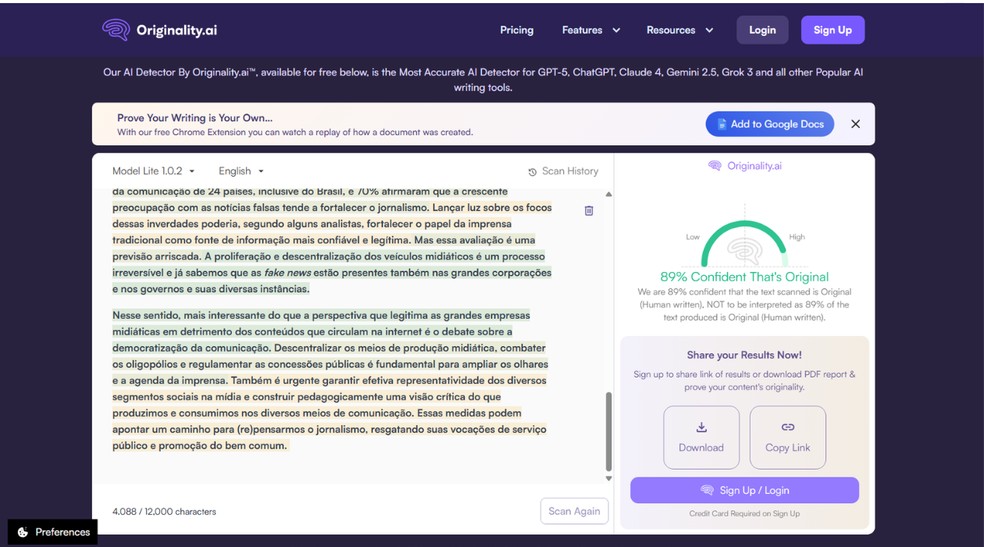984x547 pixels.
Task: Click the Scan History clock icon
Action: 532,172
